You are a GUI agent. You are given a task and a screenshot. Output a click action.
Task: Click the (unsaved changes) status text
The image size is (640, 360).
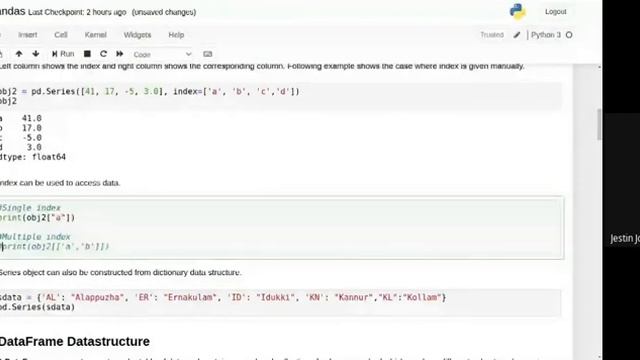164,12
